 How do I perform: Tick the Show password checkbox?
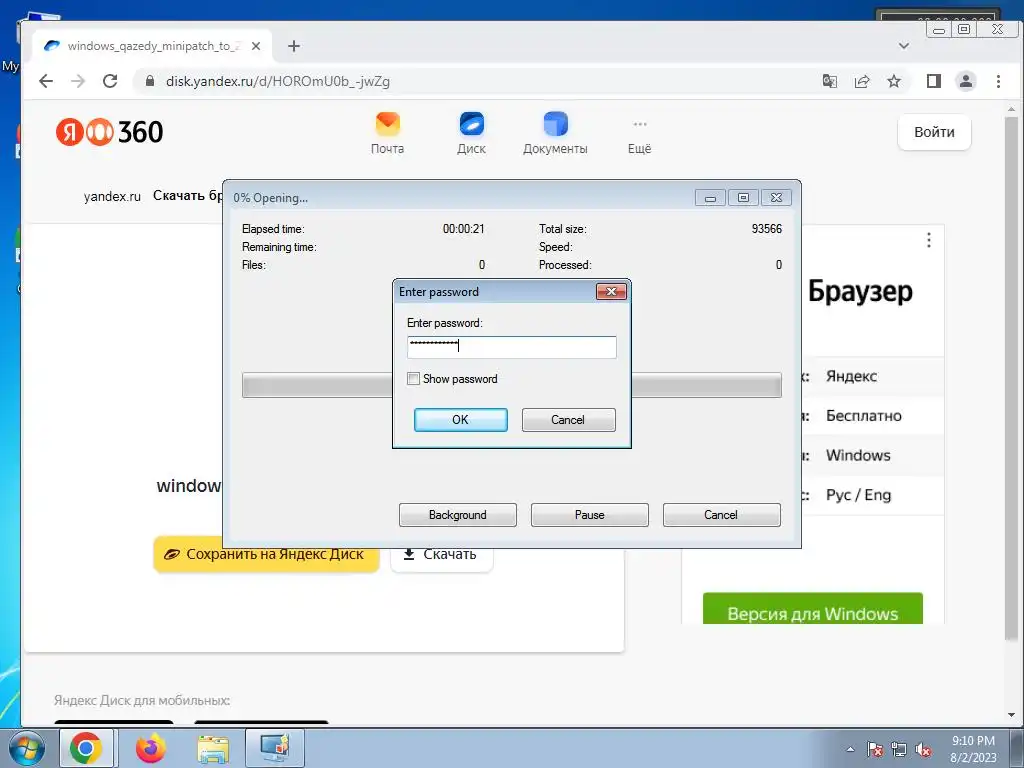pyautogui.click(x=413, y=379)
